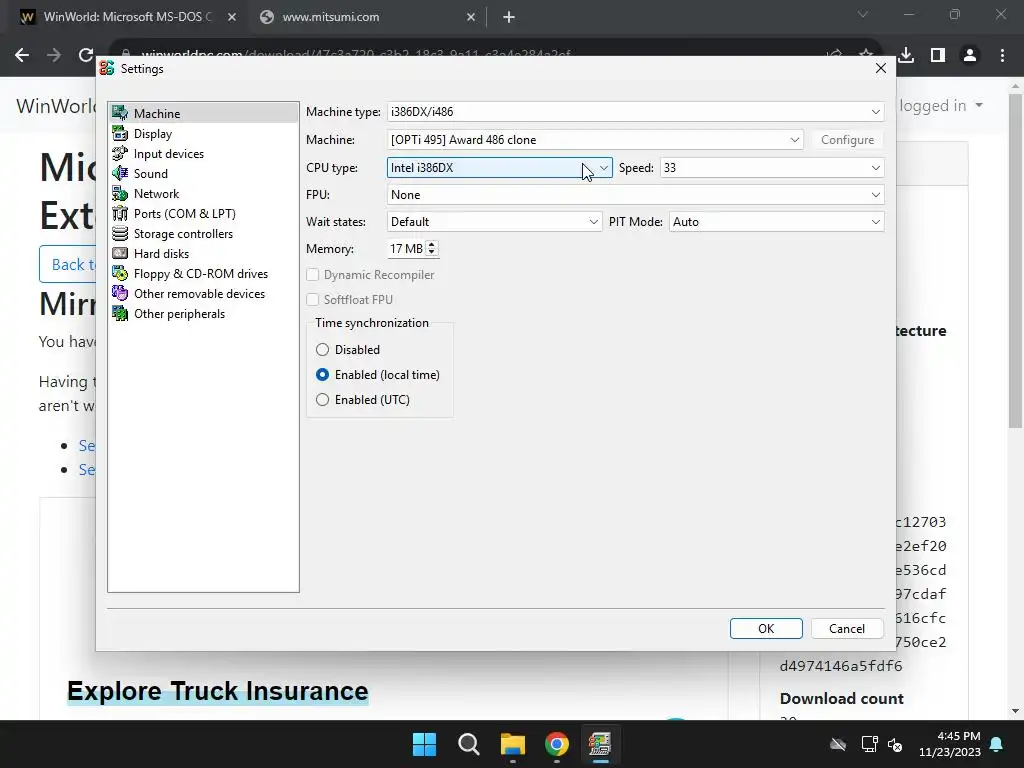Click Explore Truck Insurance ad heading
1024x768 pixels.
217,691
